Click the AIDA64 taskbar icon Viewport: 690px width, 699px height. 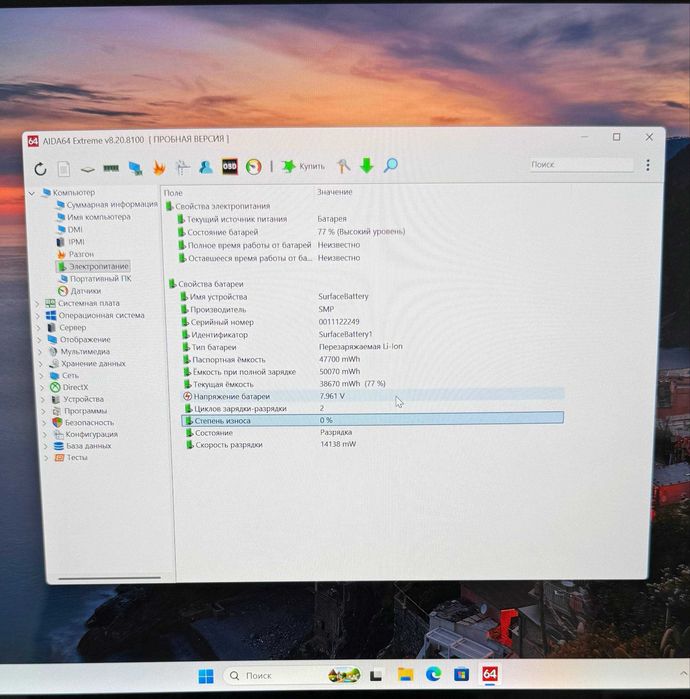[489, 674]
